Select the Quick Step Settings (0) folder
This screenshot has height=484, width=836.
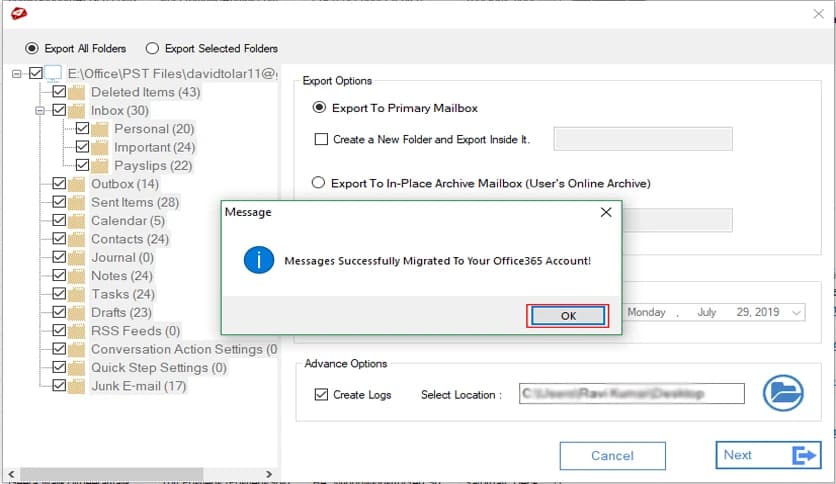point(159,368)
